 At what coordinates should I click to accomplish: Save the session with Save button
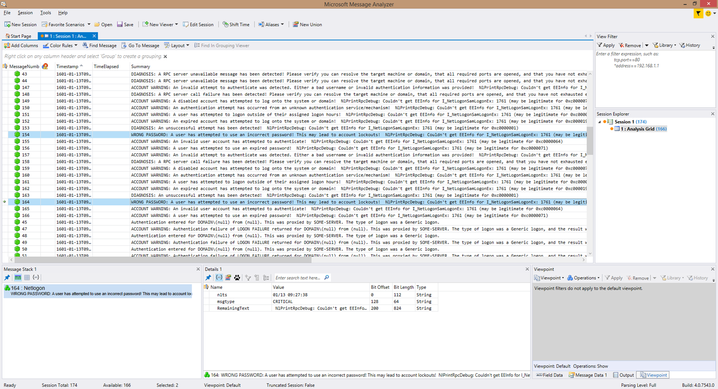[x=125, y=24]
